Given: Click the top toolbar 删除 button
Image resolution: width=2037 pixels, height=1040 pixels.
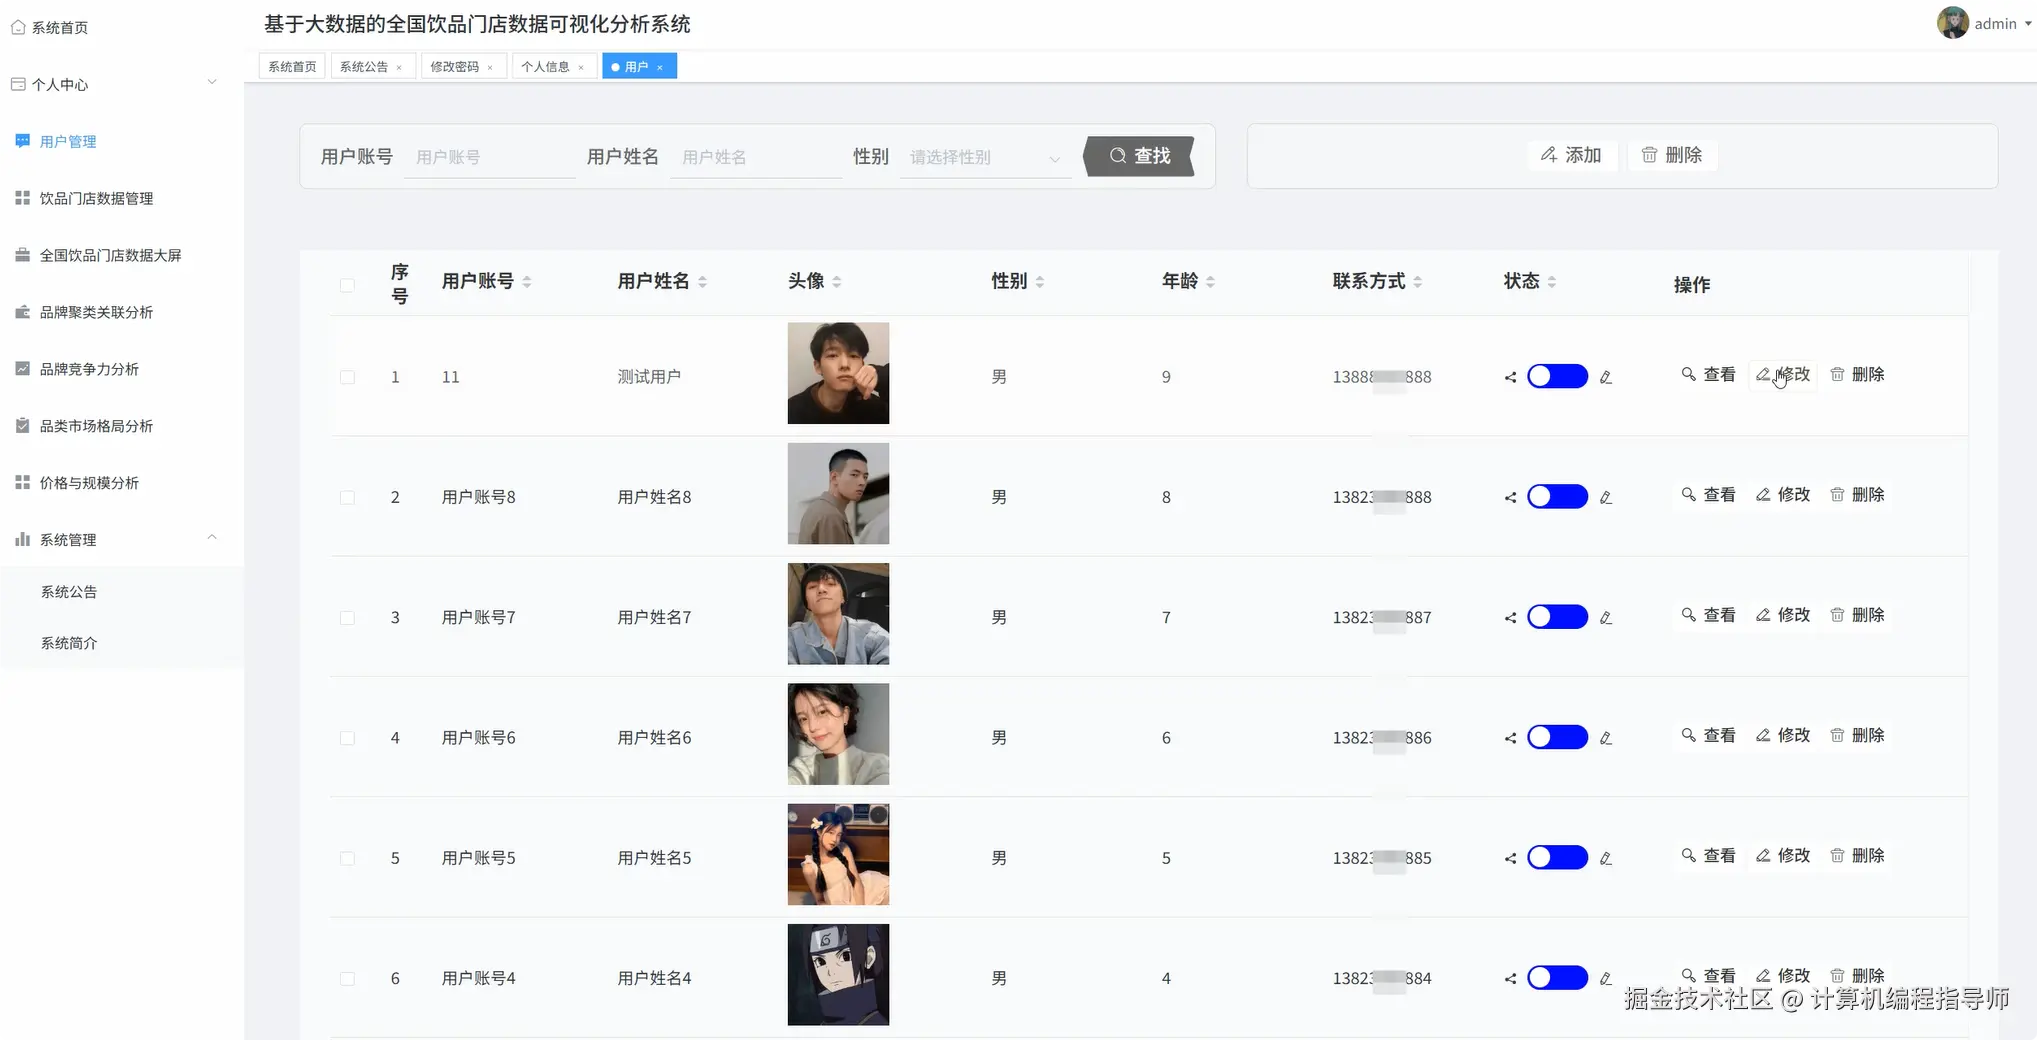Looking at the screenshot, I should coord(1672,155).
